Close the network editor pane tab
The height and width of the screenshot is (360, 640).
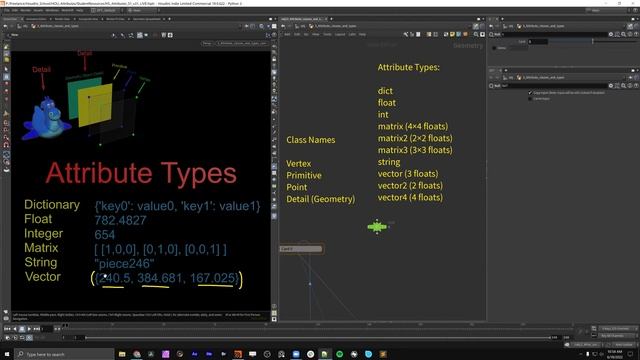click(326, 19)
